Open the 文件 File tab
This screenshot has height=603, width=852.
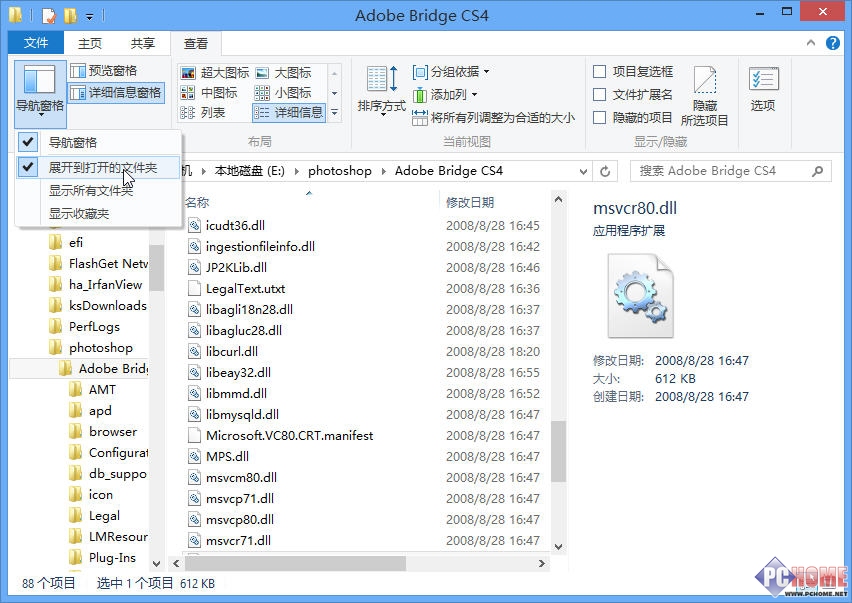click(x=36, y=43)
